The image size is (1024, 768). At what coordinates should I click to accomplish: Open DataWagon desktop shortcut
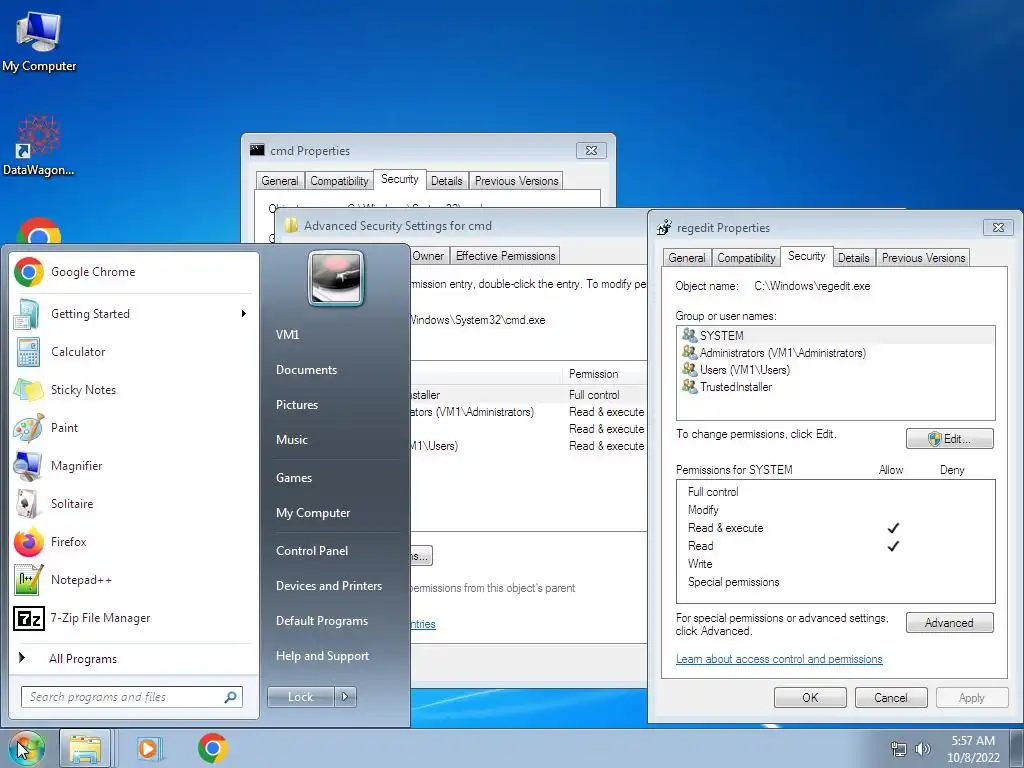click(39, 146)
